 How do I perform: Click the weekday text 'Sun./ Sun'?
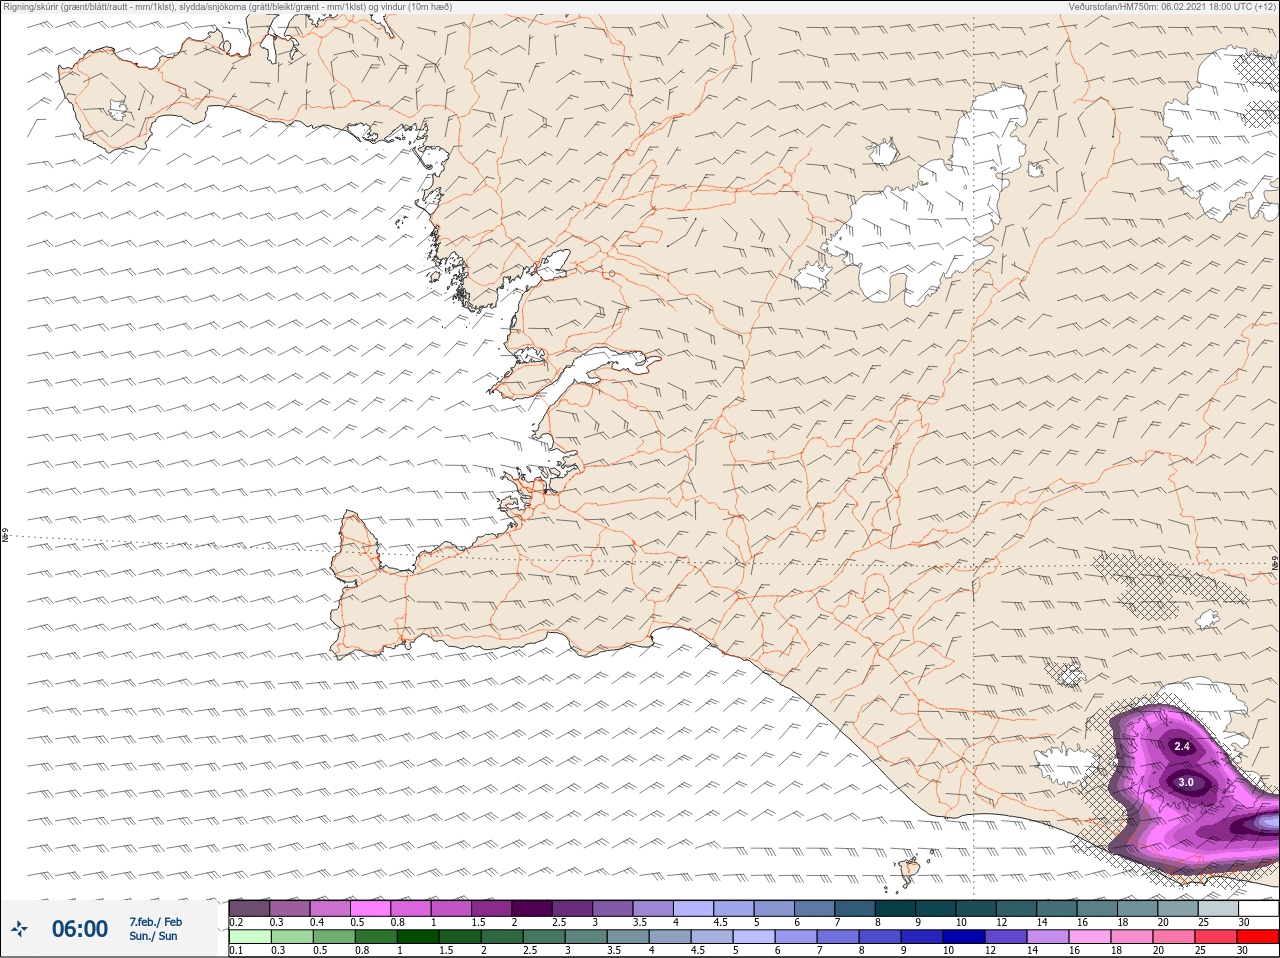(153, 936)
